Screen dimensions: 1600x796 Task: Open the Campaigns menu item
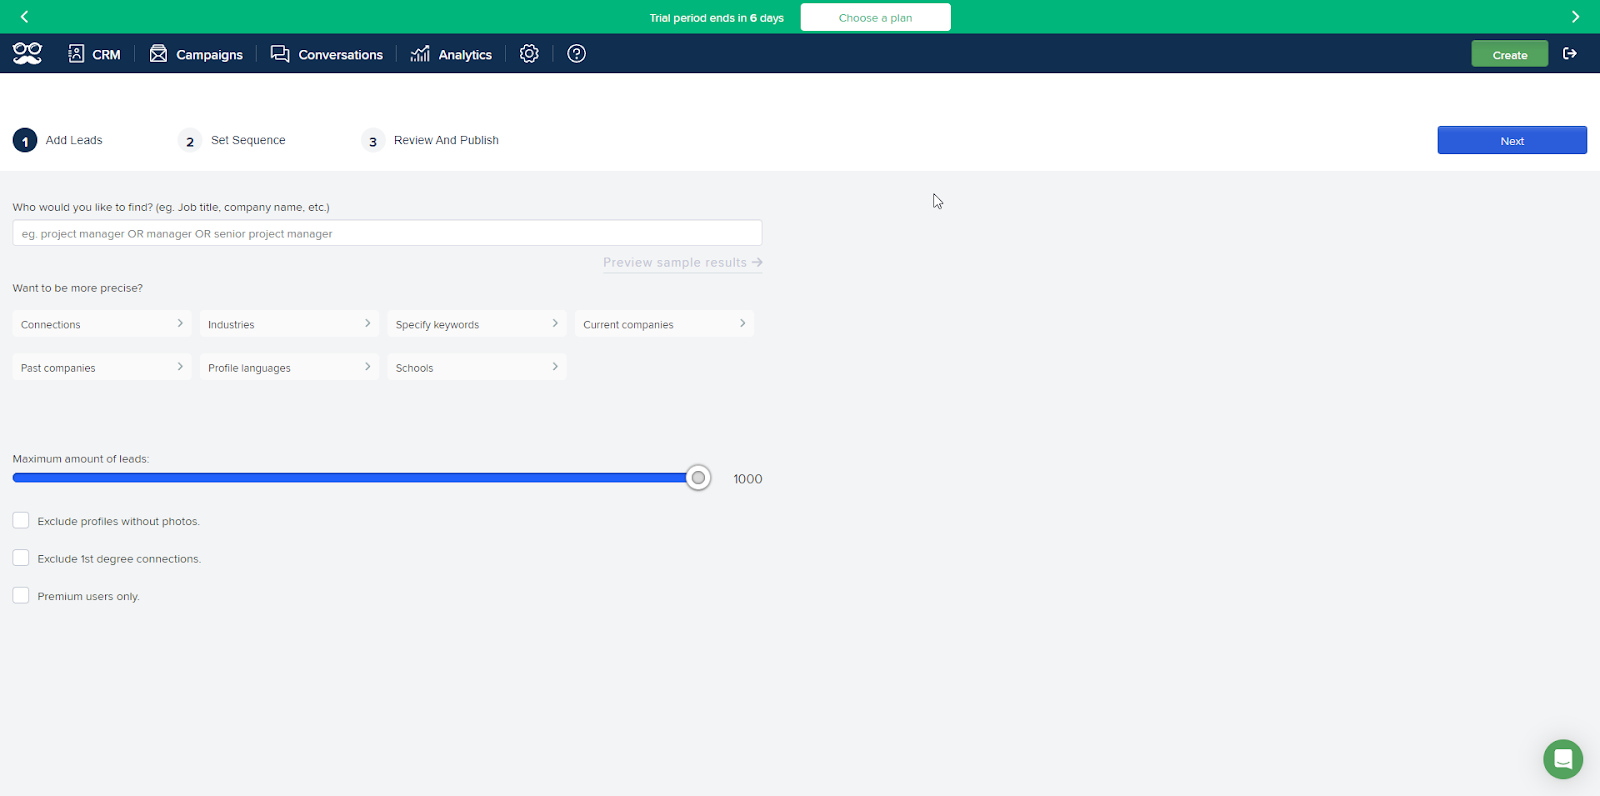tap(196, 54)
